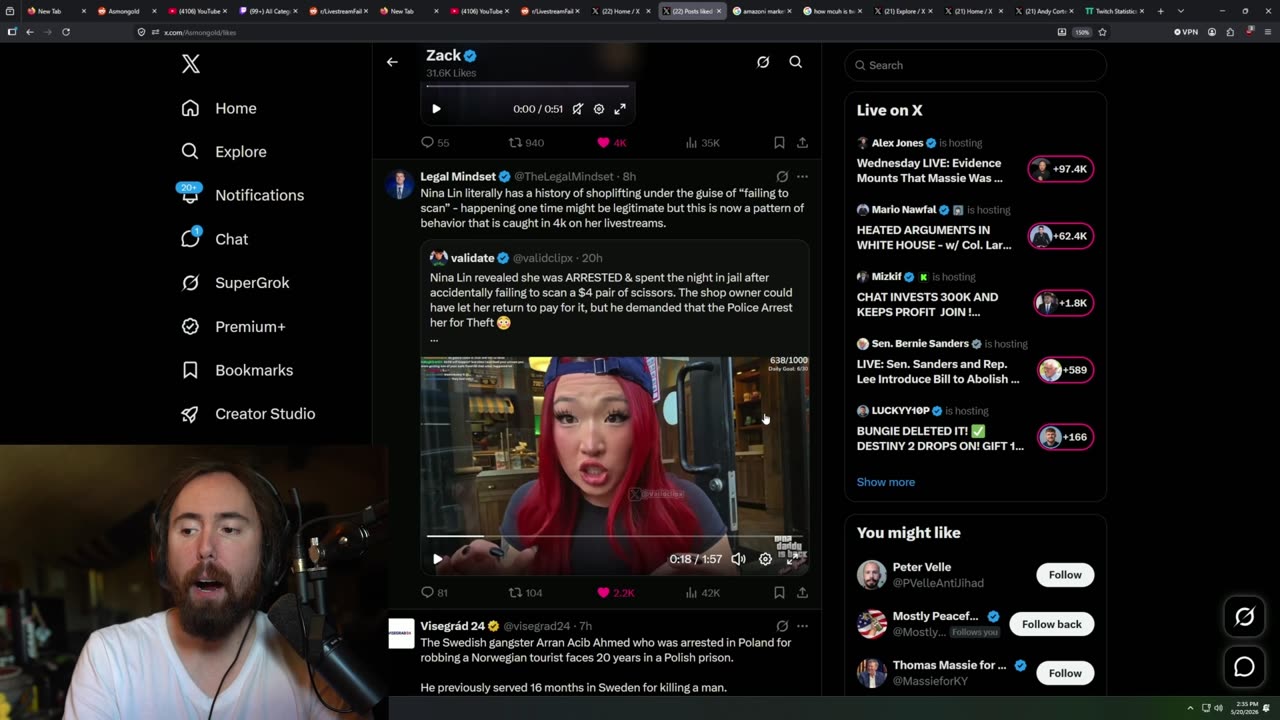The width and height of the screenshot is (1280, 720).
Task: Open Creator Studio in the sidebar
Action: coord(247,414)
